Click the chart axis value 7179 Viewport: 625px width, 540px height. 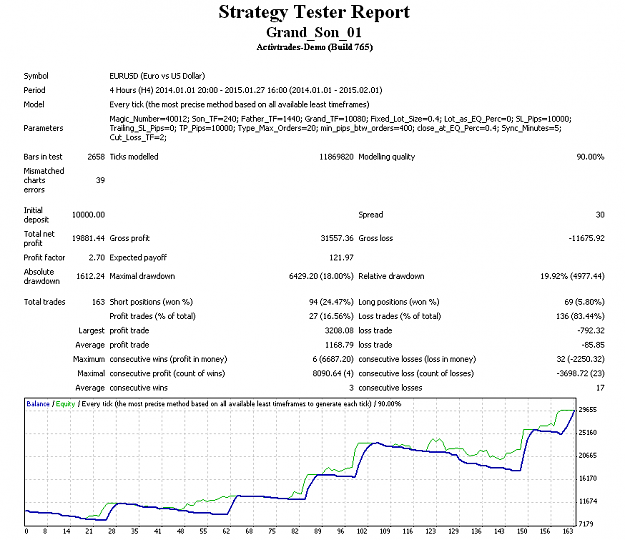coord(586,524)
